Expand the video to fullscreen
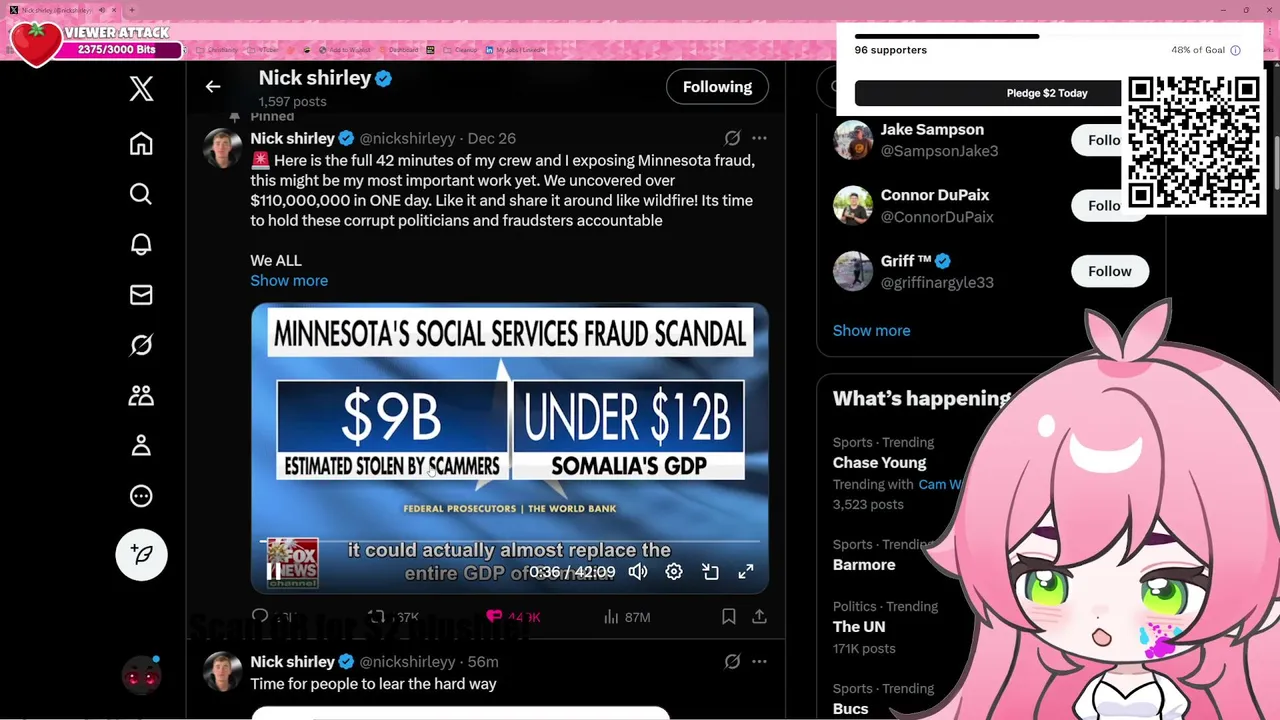The width and height of the screenshot is (1280, 720). 746,572
